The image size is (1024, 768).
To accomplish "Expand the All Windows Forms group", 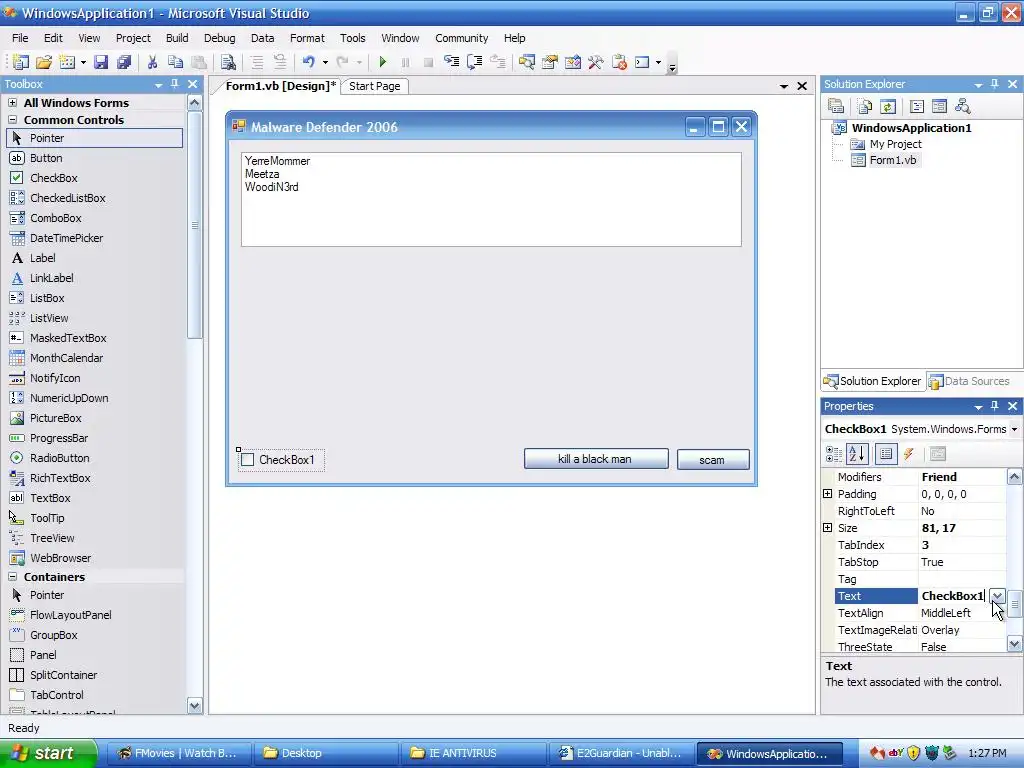I will point(12,103).
